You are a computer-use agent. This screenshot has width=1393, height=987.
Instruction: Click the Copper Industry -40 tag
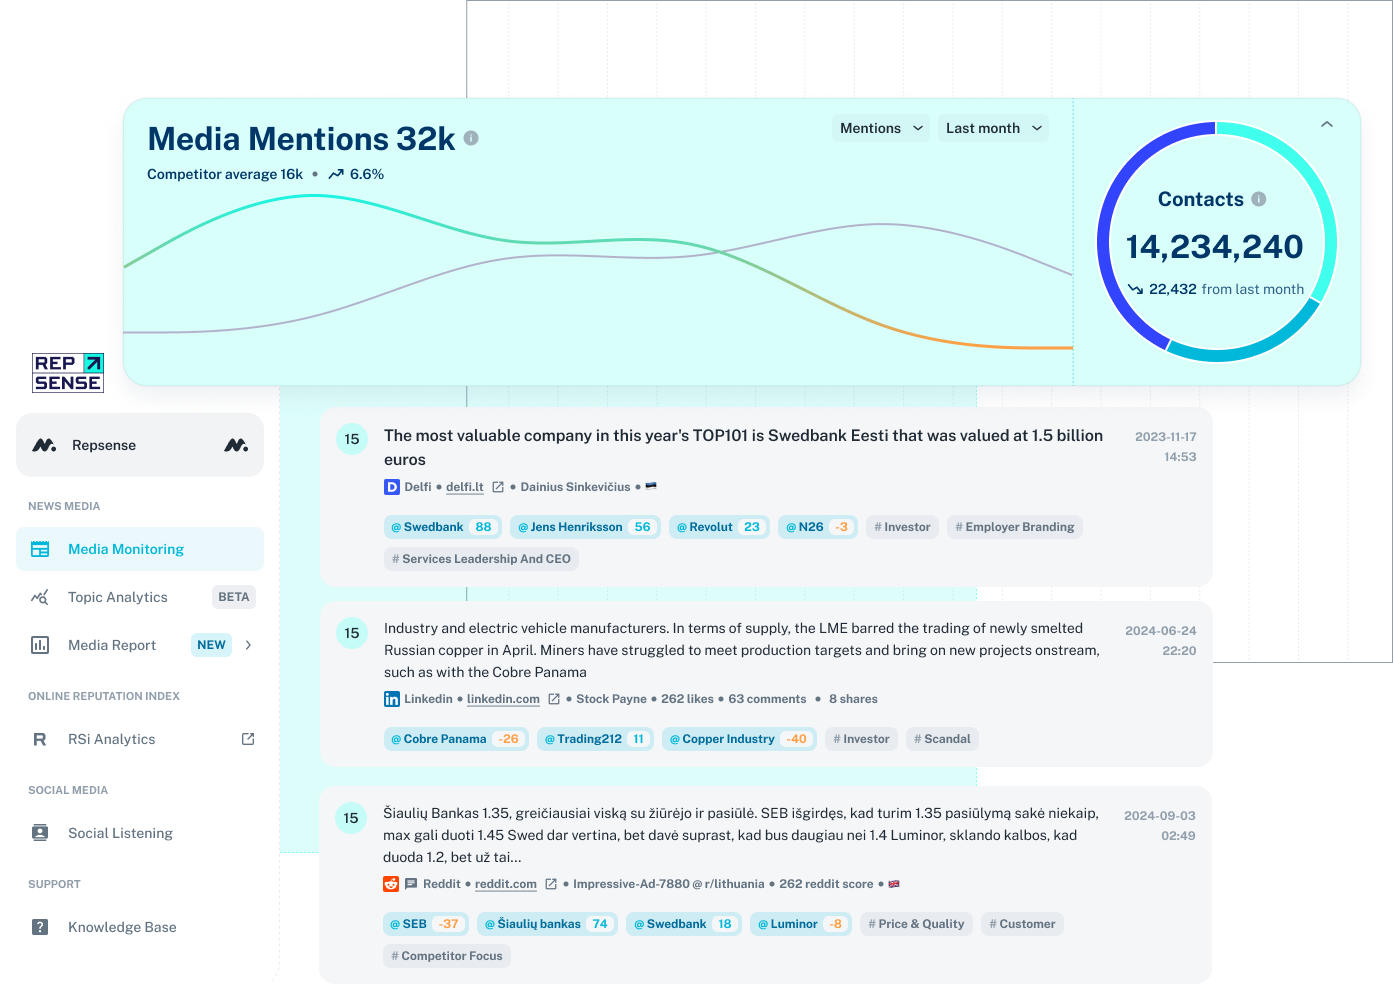pos(739,739)
